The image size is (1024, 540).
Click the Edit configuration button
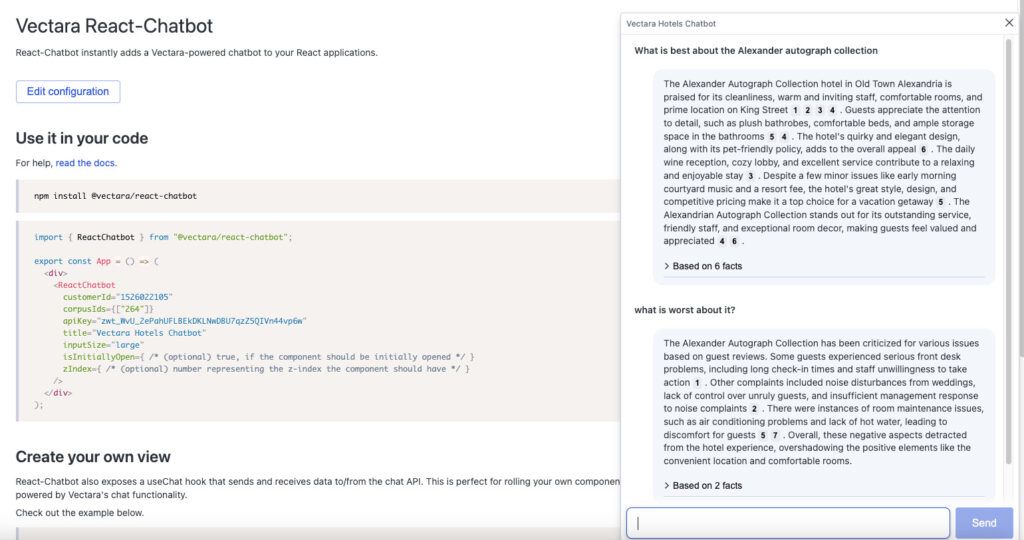(68, 91)
